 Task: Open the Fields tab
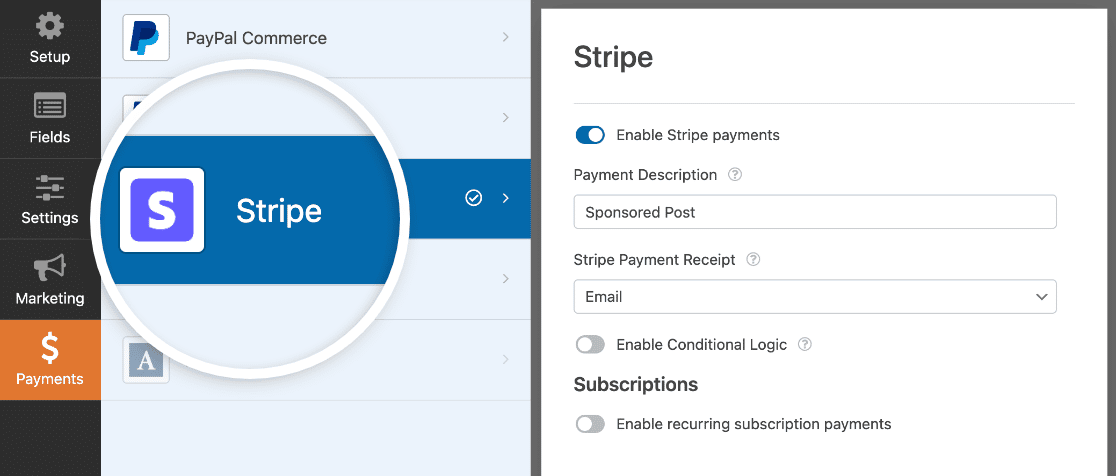tap(50, 119)
